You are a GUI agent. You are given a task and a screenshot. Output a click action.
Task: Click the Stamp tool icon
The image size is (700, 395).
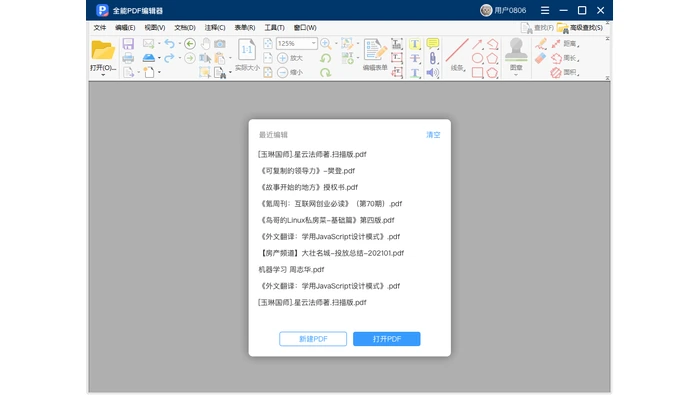(x=516, y=50)
